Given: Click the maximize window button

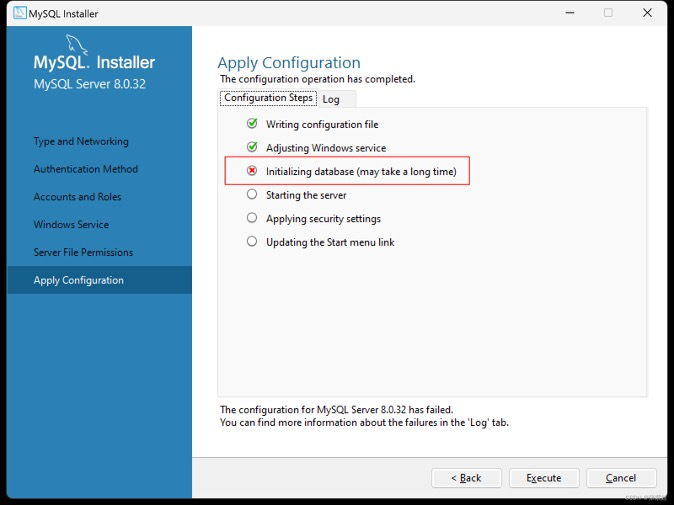Looking at the screenshot, I should click(608, 13).
